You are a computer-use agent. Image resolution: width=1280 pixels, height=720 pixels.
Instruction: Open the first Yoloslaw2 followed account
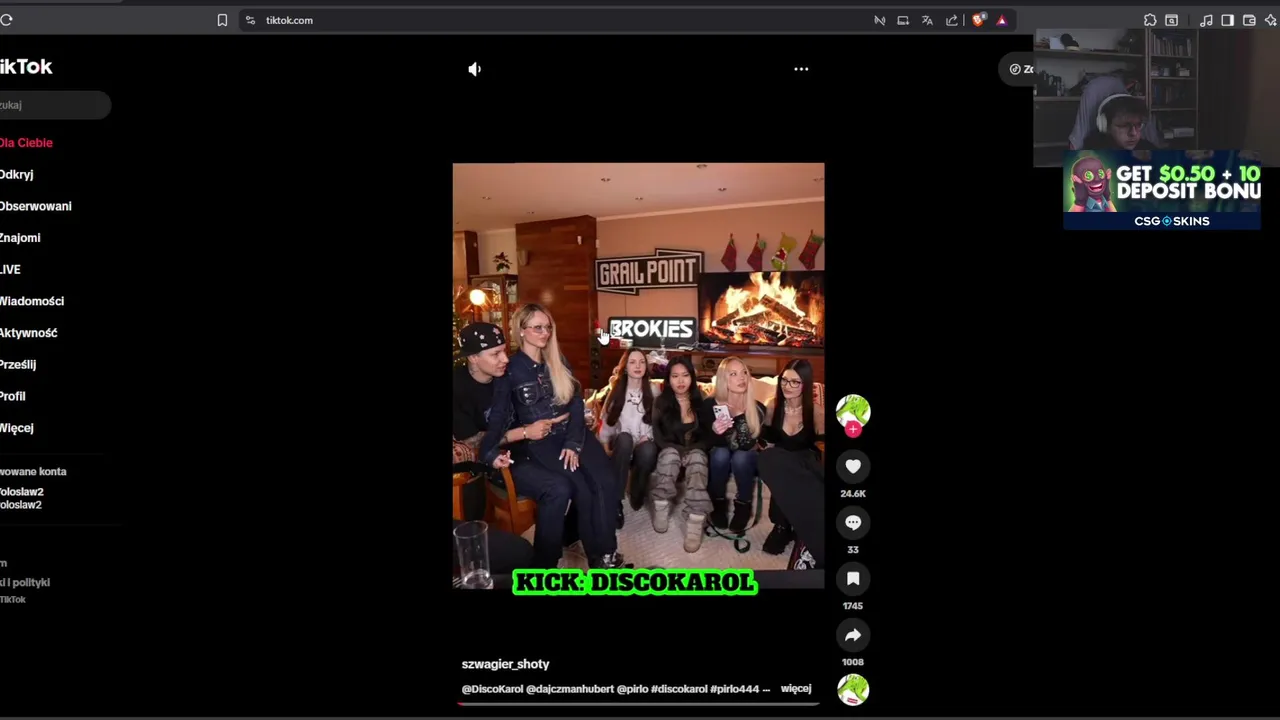pyautogui.click(x=22, y=492)
